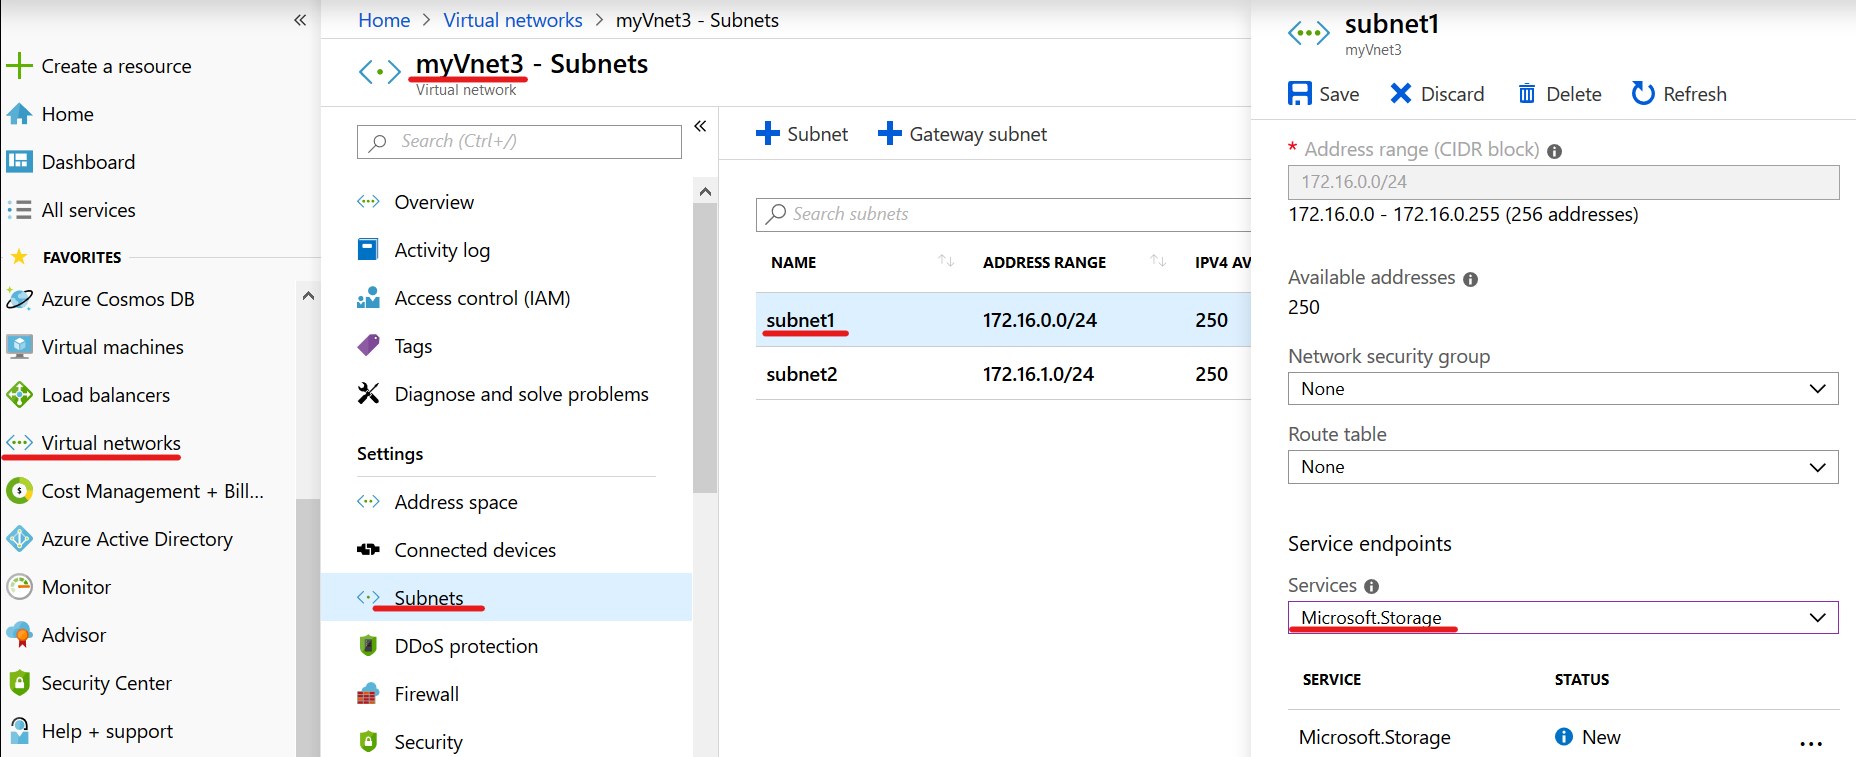This screenshot has height=757, width=1856.
Task: Add a Gateway subnet
Action: pyautogui.click(x=962, y=134)
